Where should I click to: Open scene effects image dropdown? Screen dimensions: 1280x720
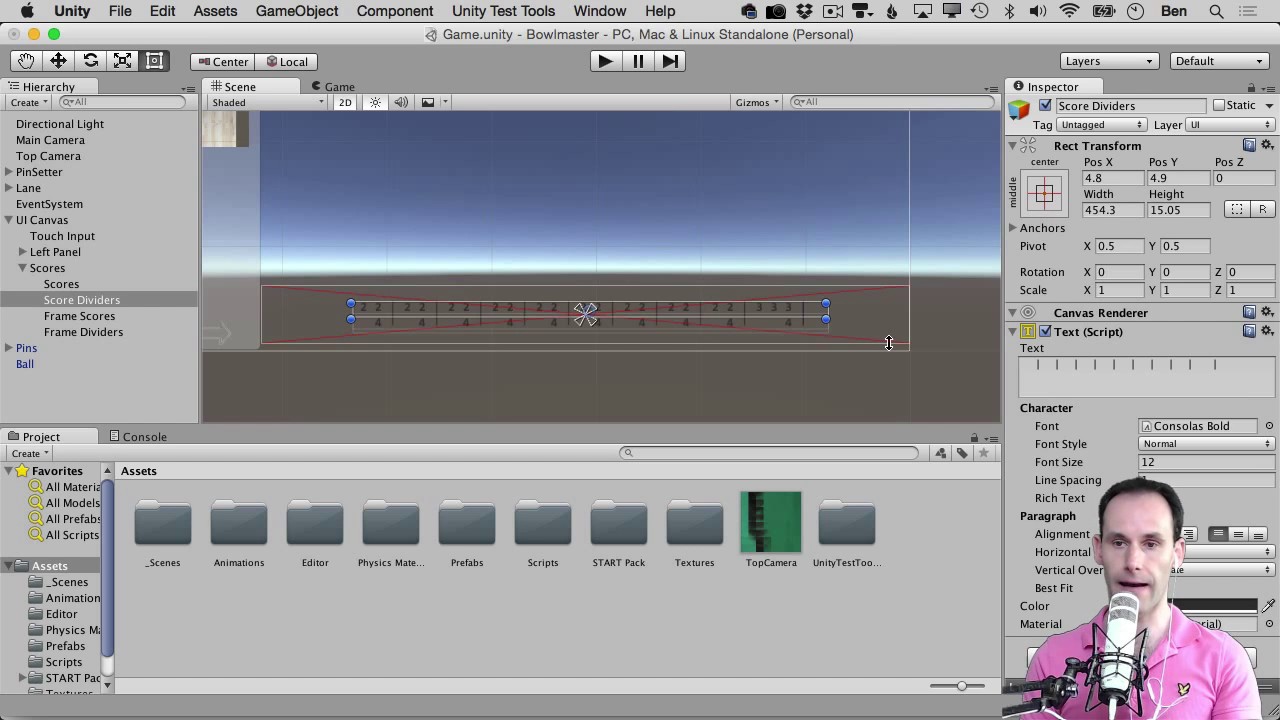coord(434,102)
